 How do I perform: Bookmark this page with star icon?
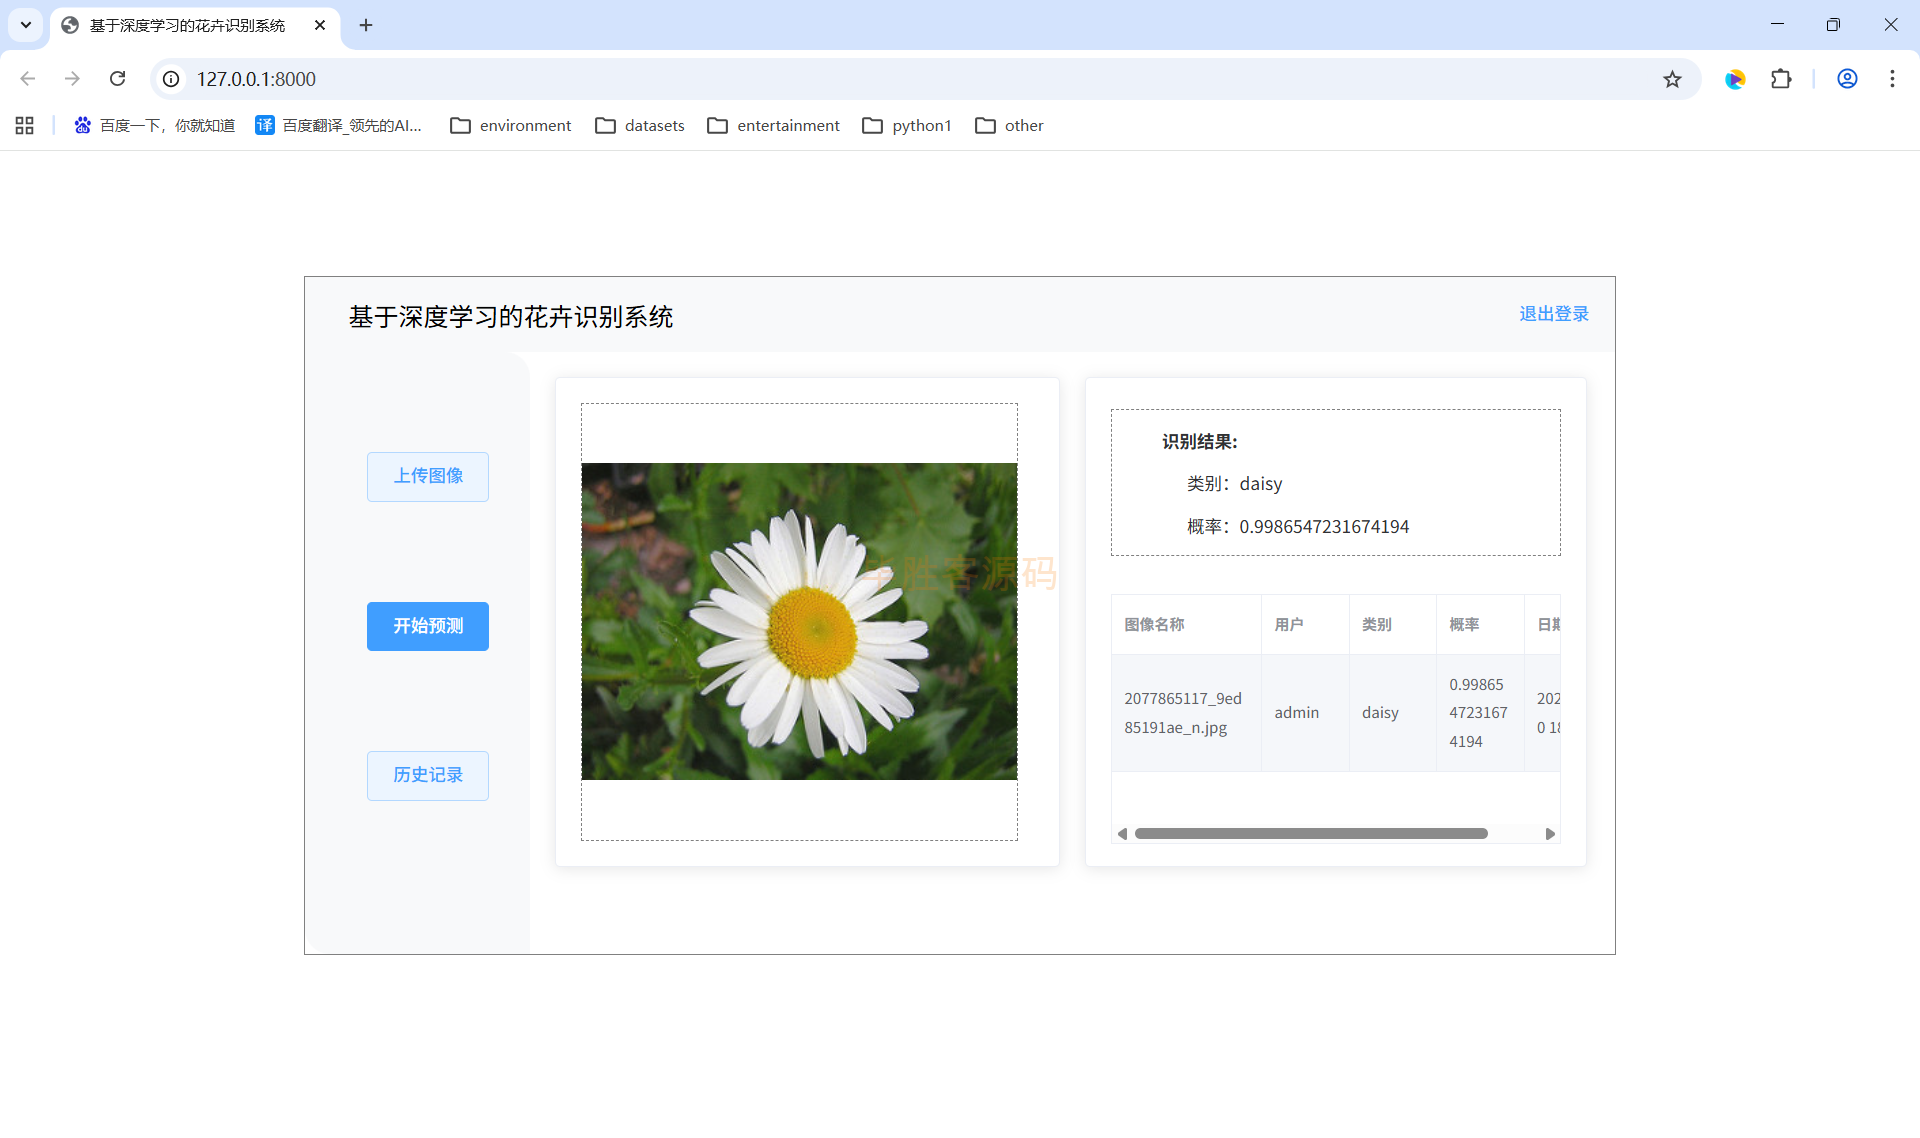[1672, 79]
